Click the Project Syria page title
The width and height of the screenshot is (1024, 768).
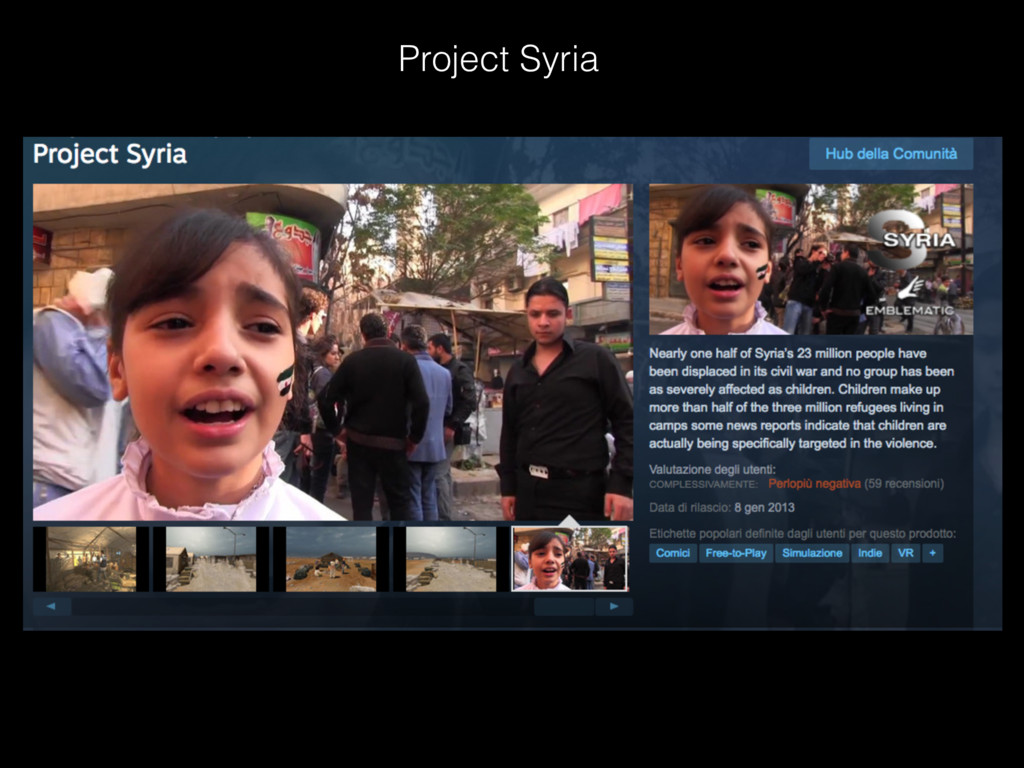click(x=110, y=154)
